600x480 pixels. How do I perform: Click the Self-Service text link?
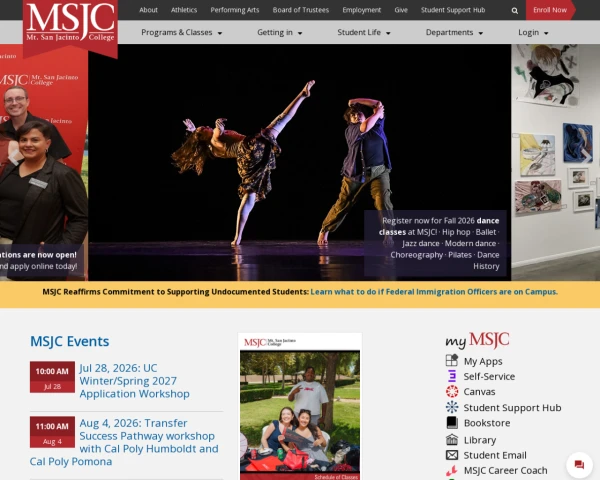click(x=489, y=376)
